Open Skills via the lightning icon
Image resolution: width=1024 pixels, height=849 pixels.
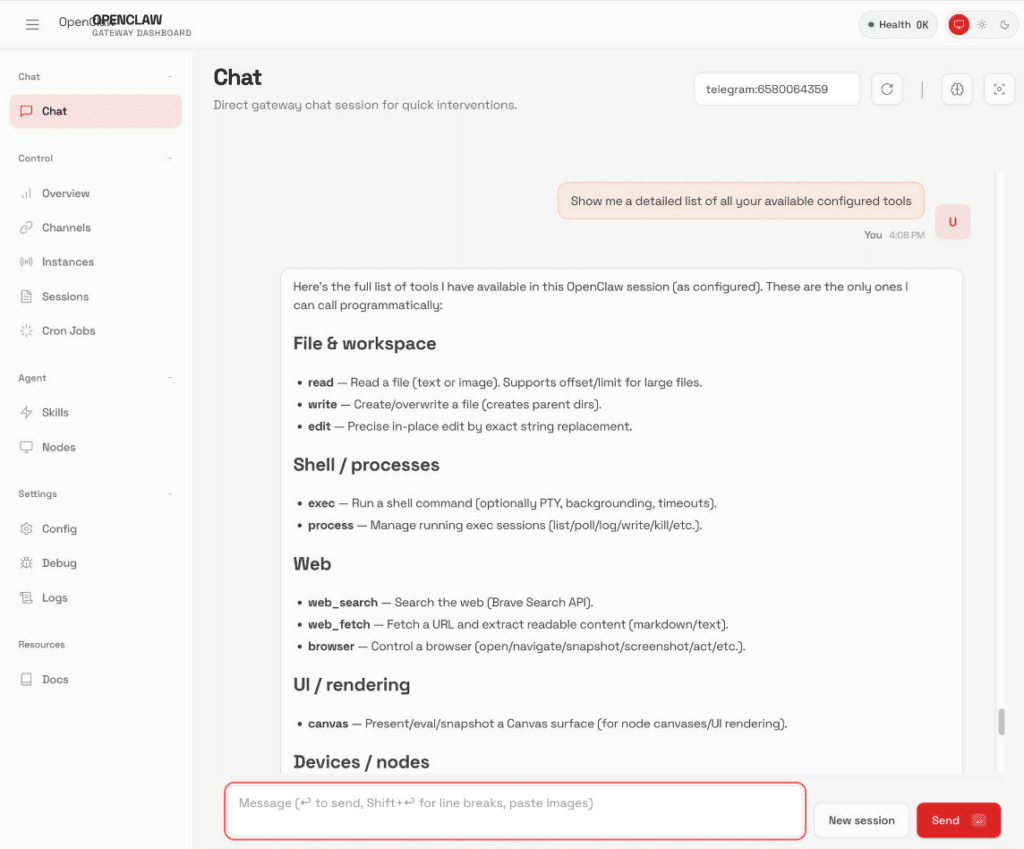[x=26, y=413]
